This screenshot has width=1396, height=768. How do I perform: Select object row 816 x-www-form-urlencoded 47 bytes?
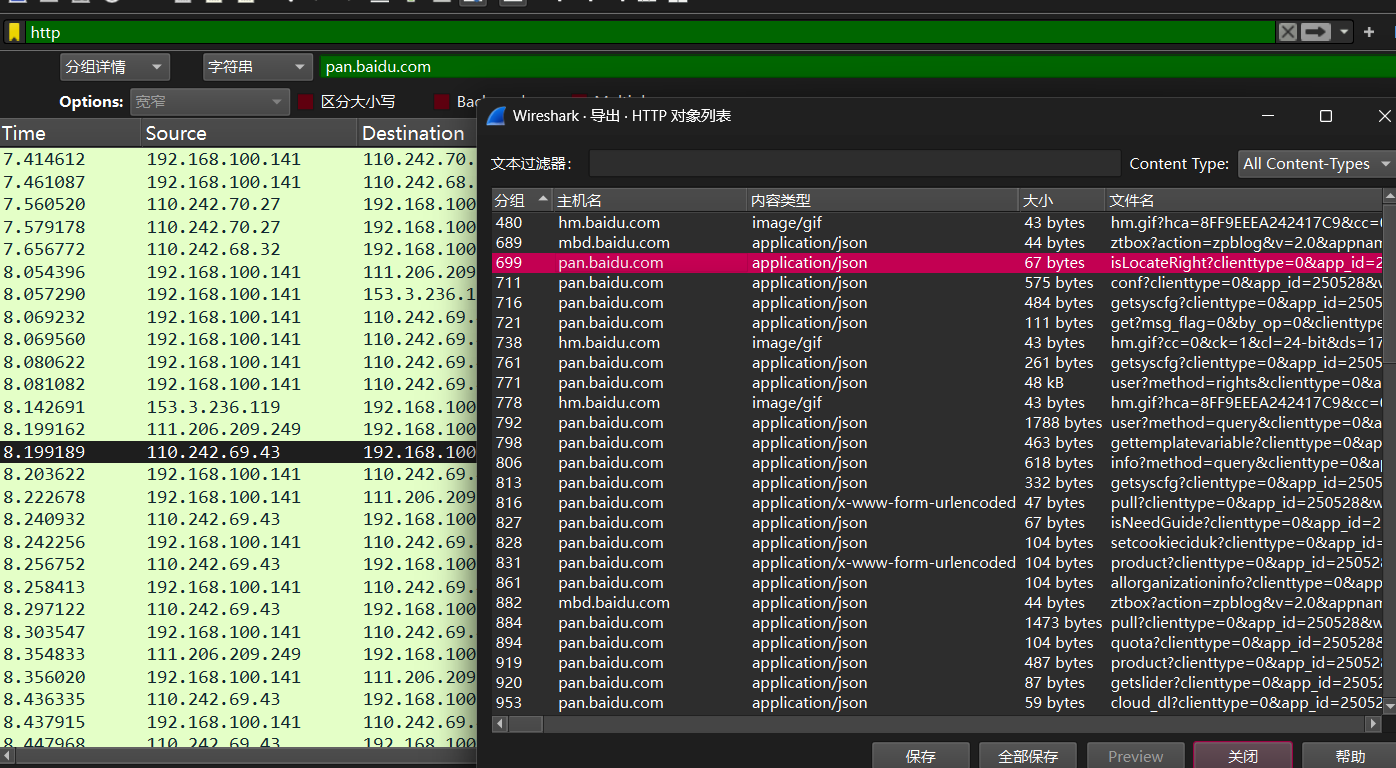[x=936, y=502]
